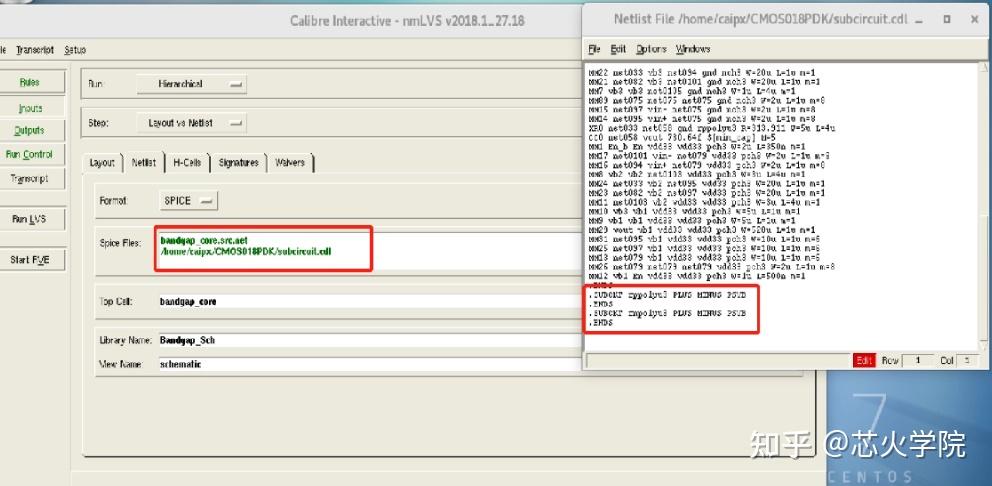992x486 pixels.
Task: Select the subcircuit.cdl path in Spice Files
Action: [x=246, y=251]
